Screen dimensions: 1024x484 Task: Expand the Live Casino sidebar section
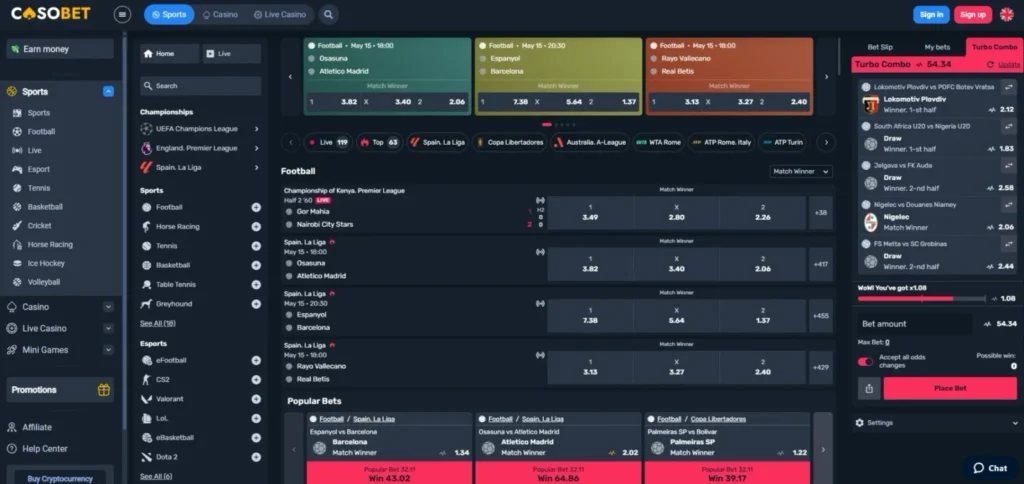[108, 329]
